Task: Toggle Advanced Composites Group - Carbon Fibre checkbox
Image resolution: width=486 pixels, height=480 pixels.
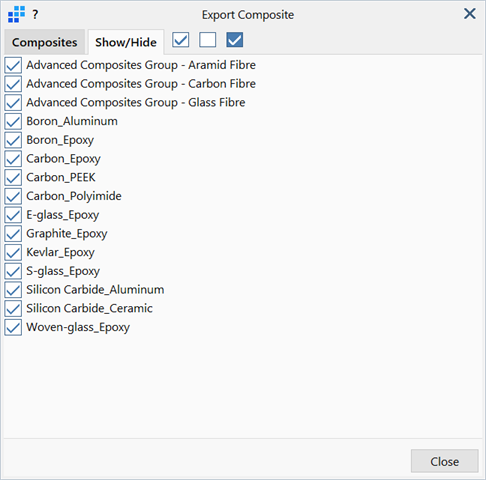Action: [x=13, y=84]
